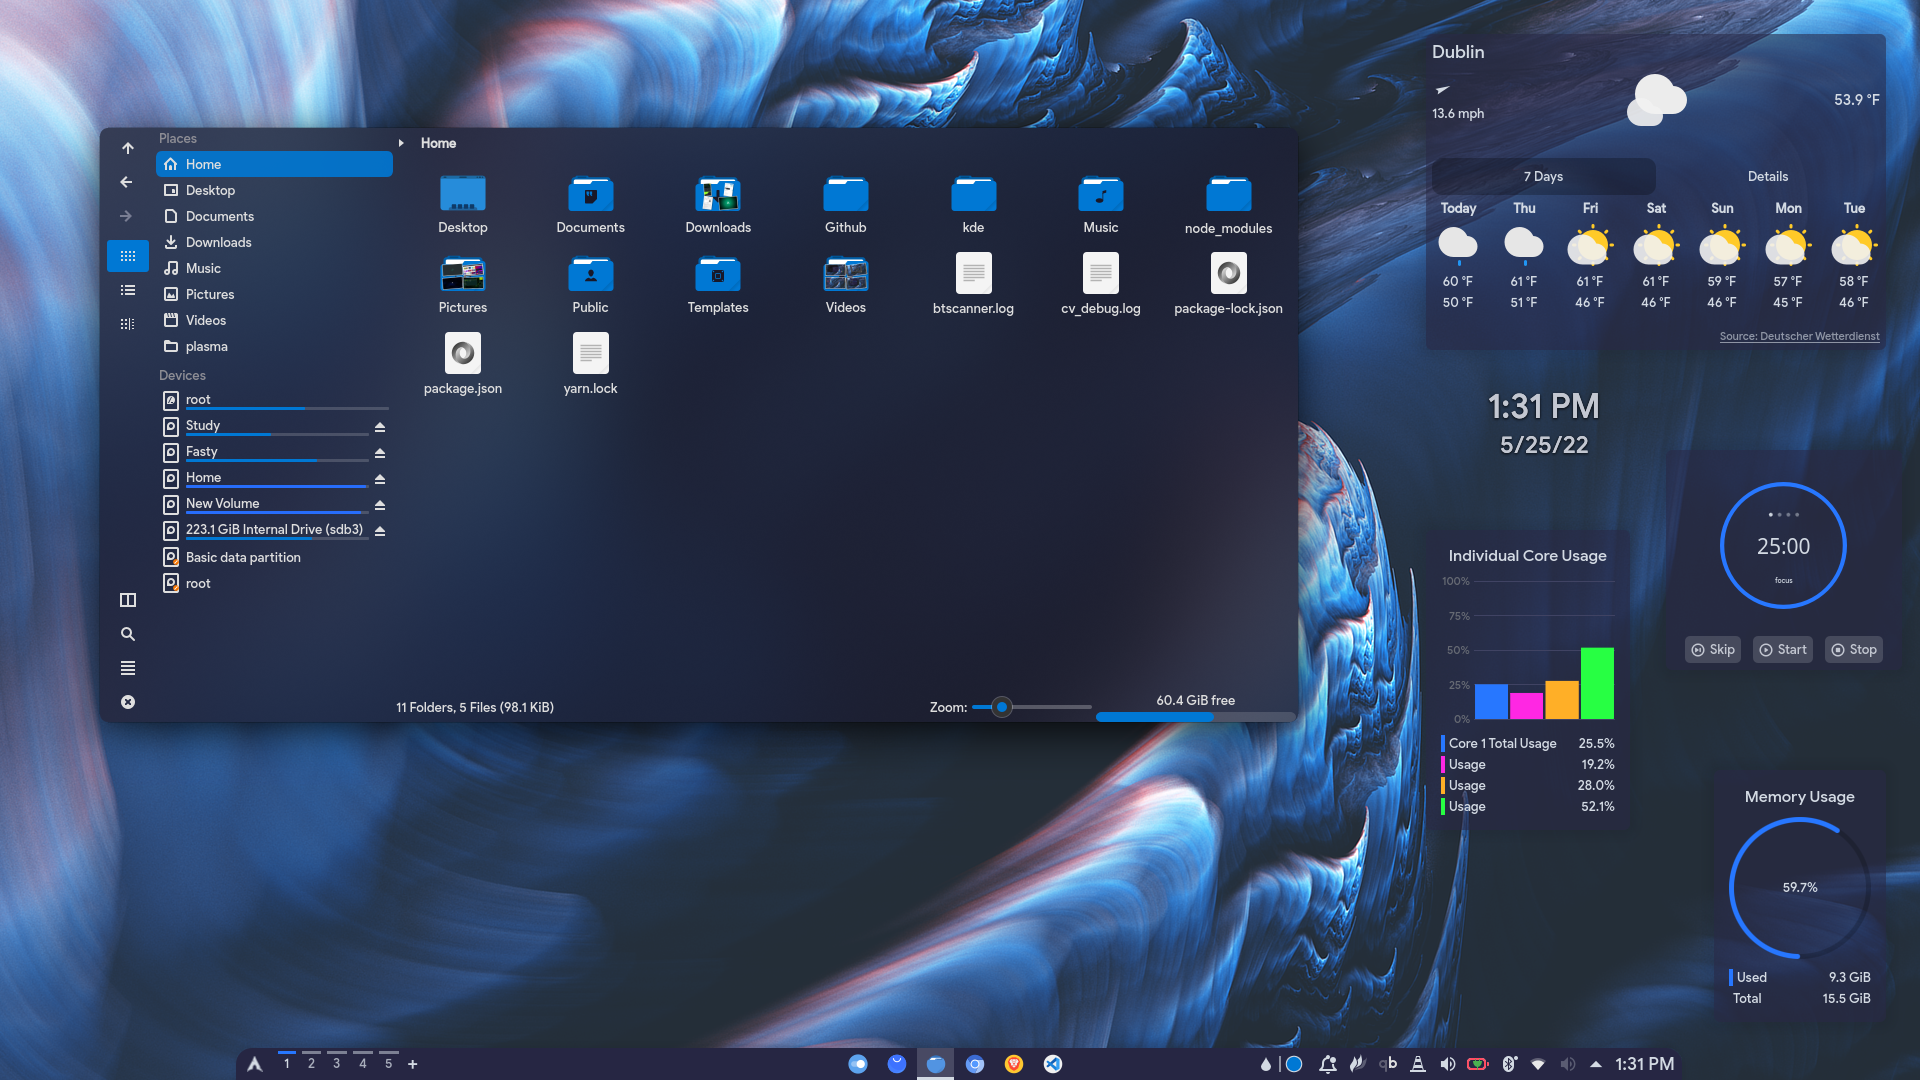Switch to the Details weather tab
The width and height of the screenshot is (1920, 1080).
[x=1768, y=176]
